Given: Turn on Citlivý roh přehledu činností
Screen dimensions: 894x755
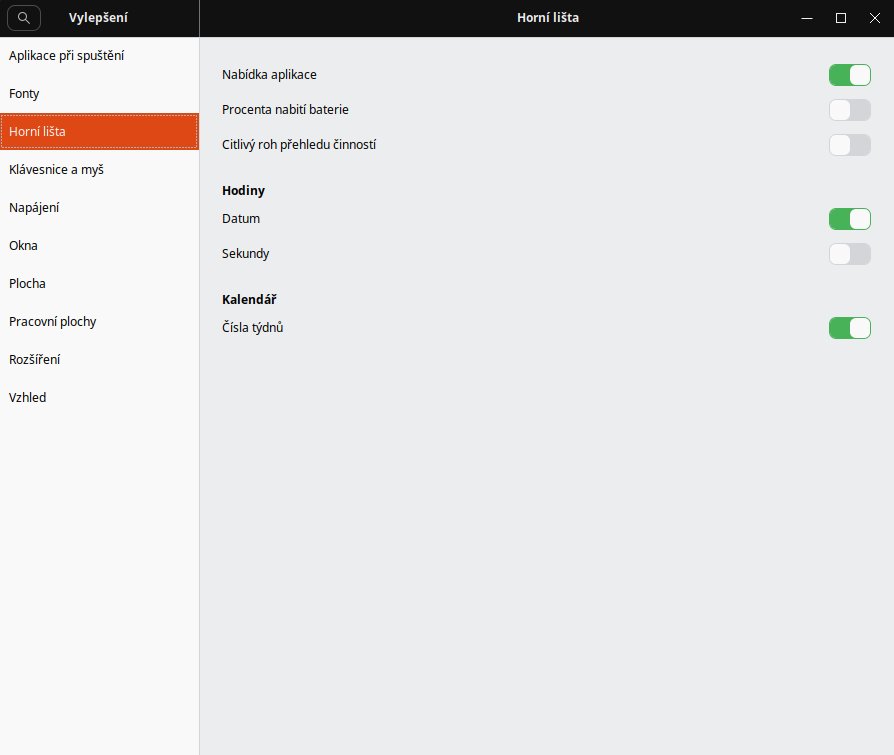Looking at the screenshot, I should click(x=850, y=145).
